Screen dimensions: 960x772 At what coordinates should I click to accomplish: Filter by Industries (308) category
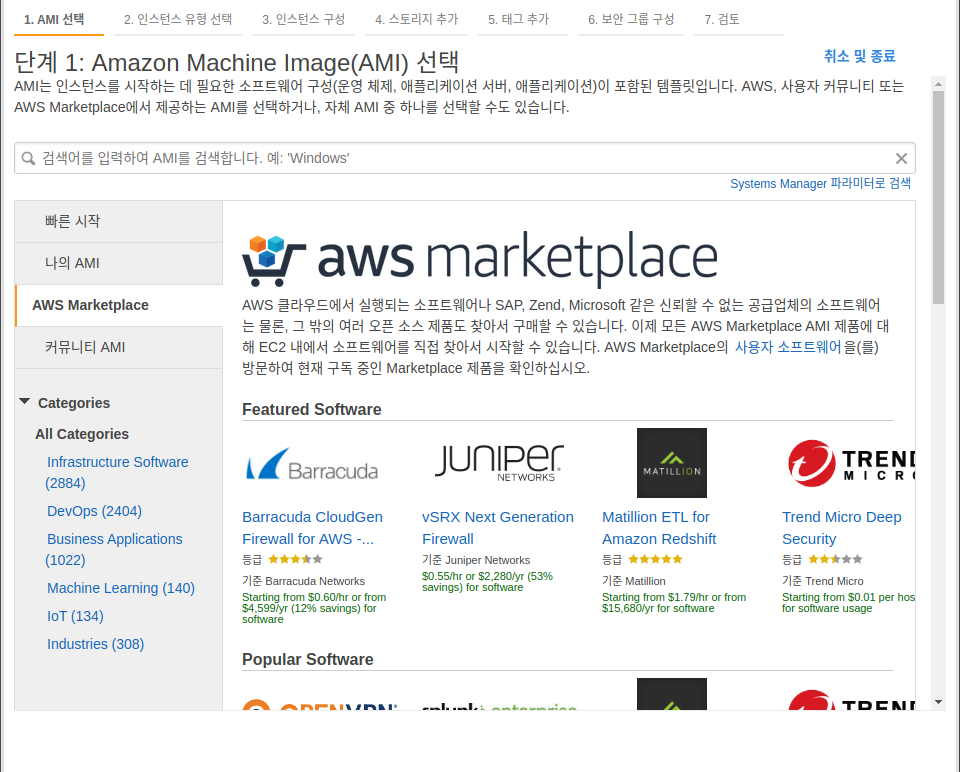(96, 645)
